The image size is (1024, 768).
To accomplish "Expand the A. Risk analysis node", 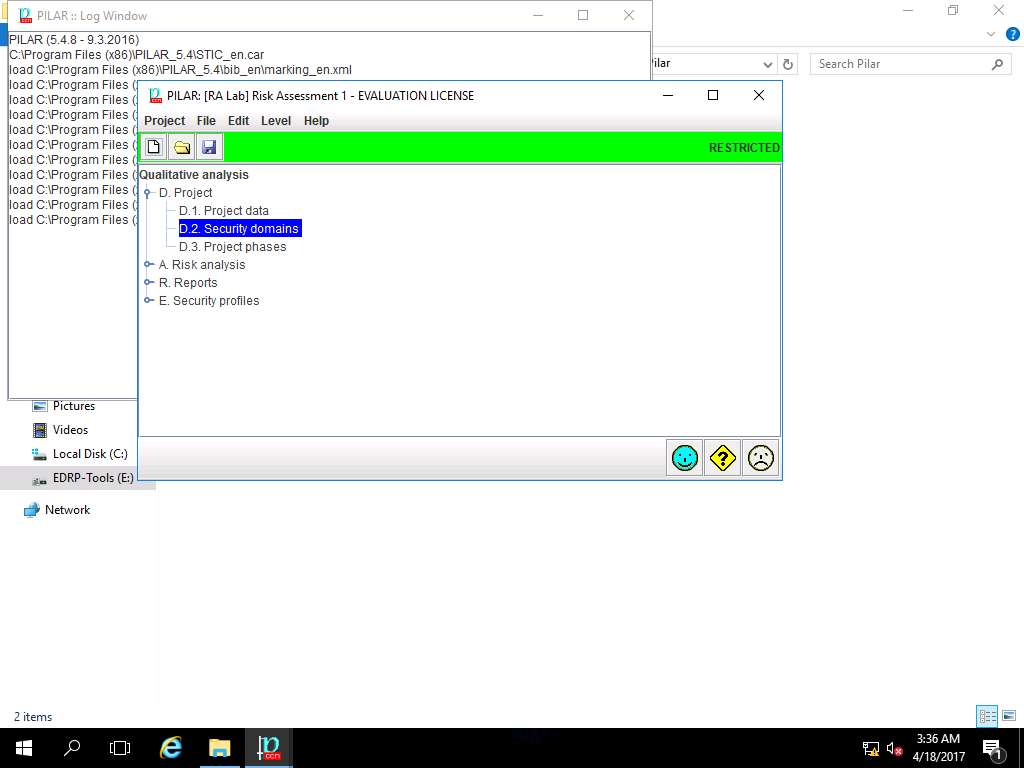I will [x=148, y=264].
